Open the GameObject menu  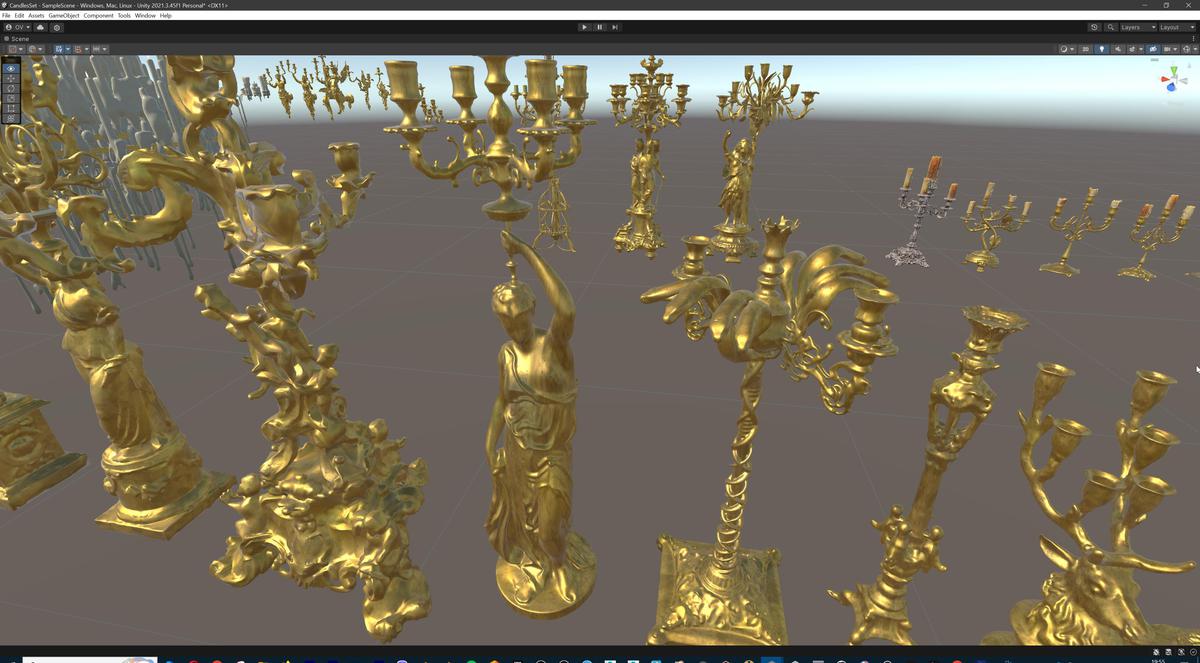click(63, 15)
